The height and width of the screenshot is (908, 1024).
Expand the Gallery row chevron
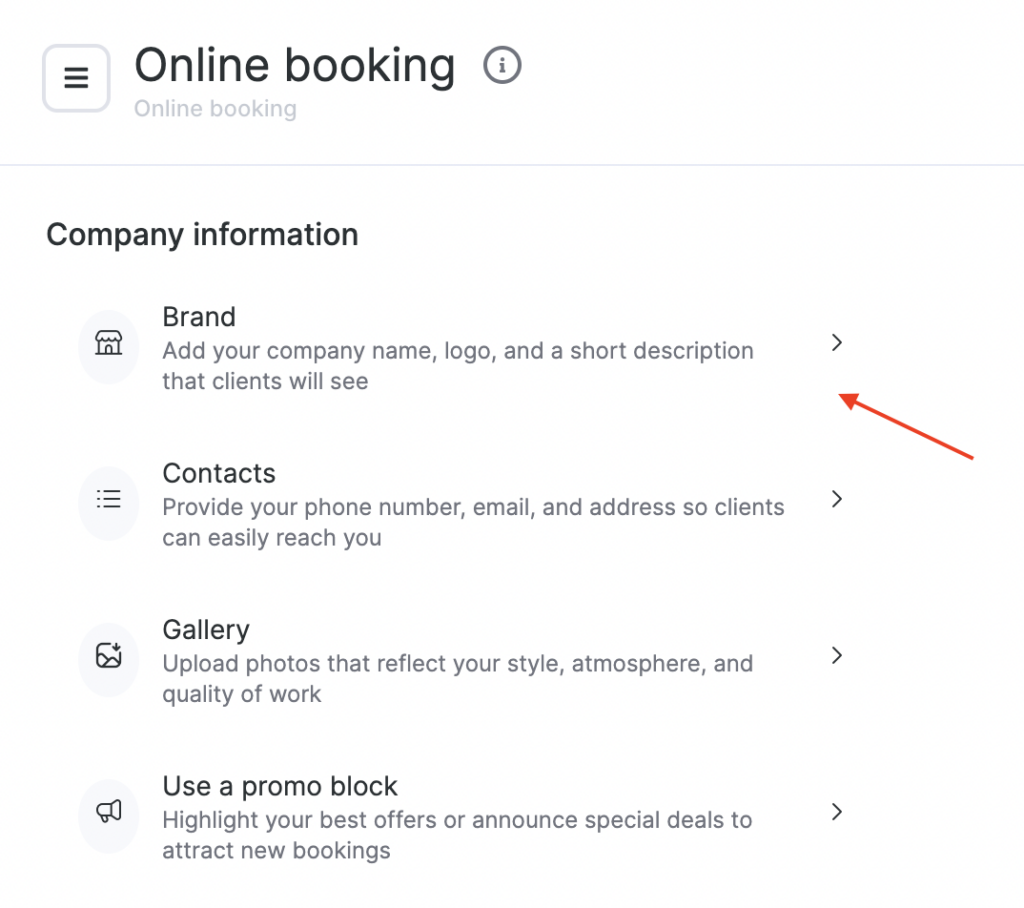837,655
